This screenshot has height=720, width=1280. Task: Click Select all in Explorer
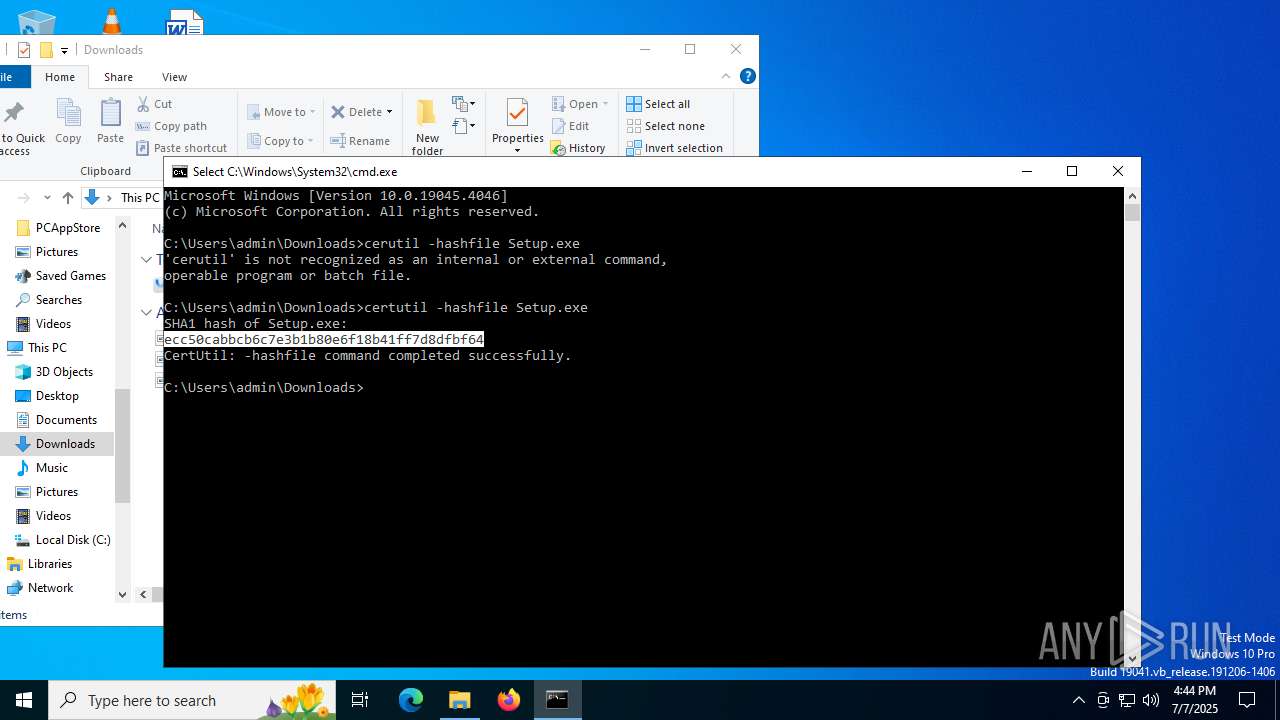pos(658,104)
